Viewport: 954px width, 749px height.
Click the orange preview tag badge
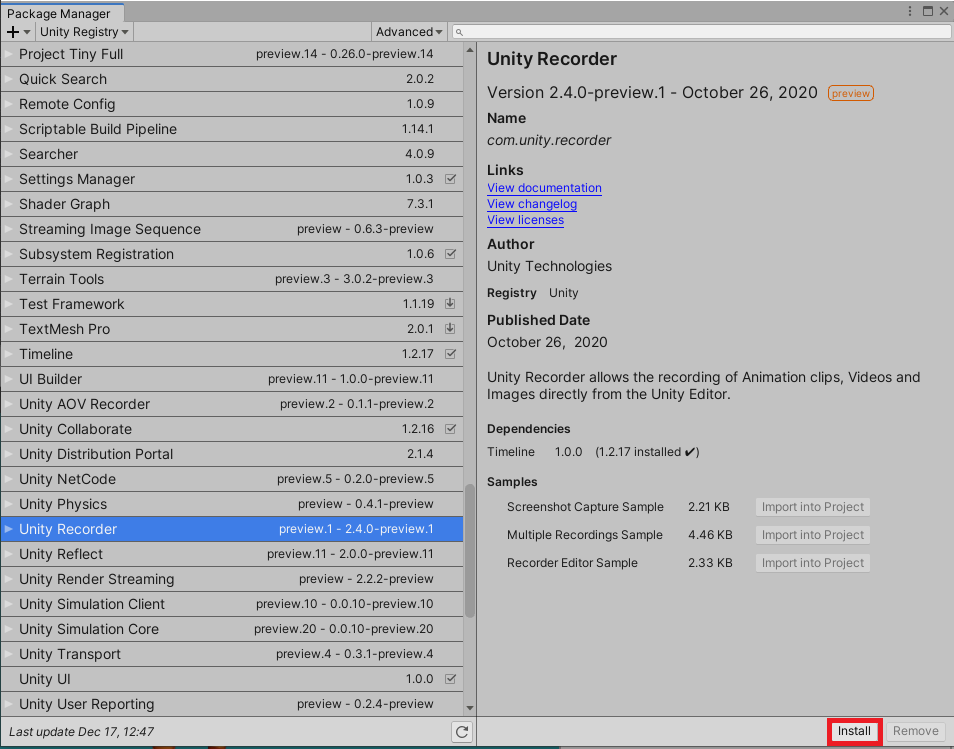pos(850,93)
